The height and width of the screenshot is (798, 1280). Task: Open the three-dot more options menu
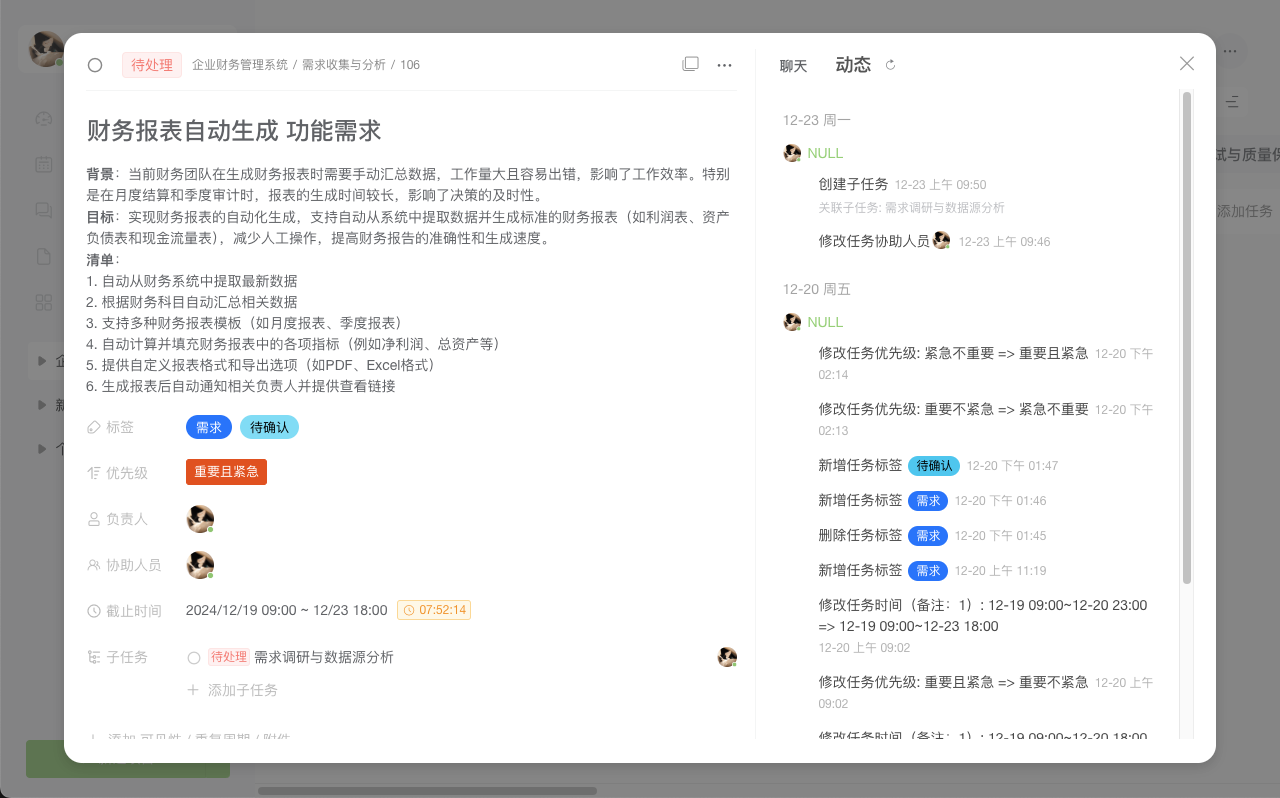point(725,65)
